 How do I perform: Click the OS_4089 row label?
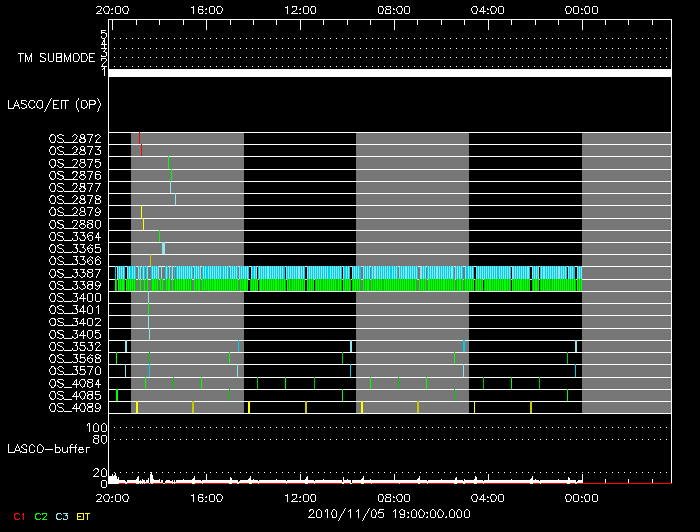tap(74, 407)
